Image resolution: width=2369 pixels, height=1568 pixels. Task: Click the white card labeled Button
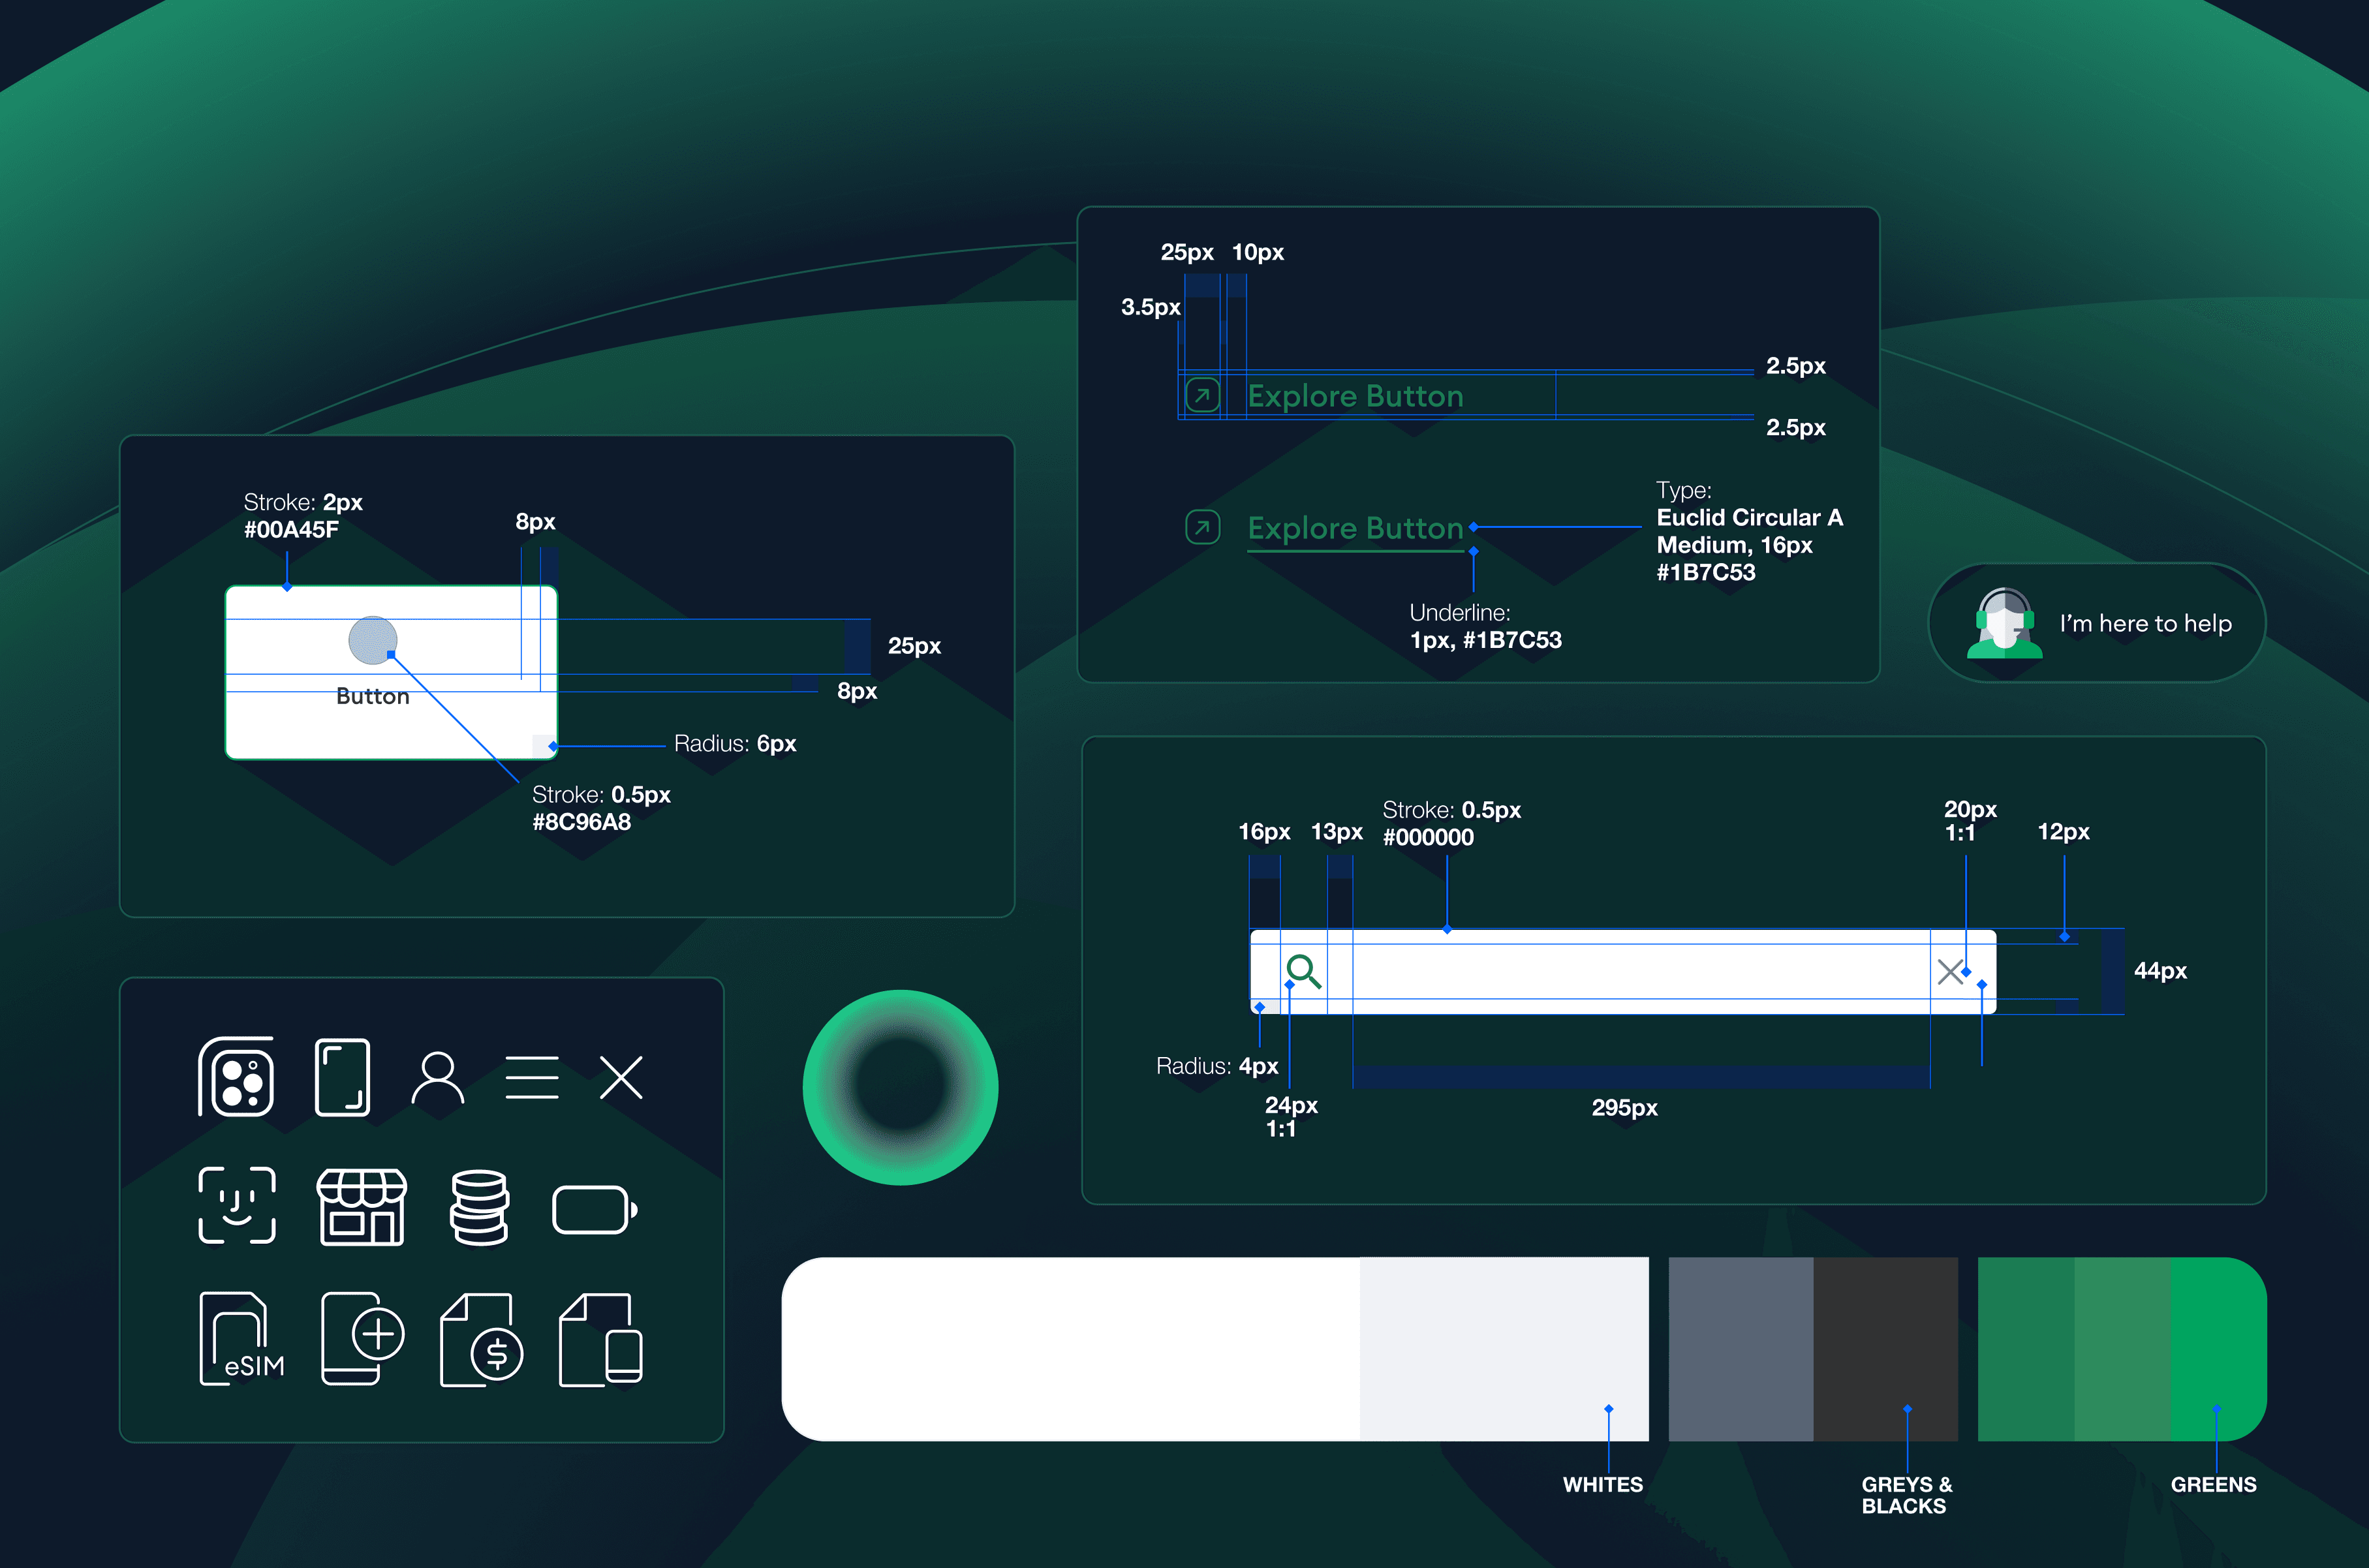[x=391, y=672]
